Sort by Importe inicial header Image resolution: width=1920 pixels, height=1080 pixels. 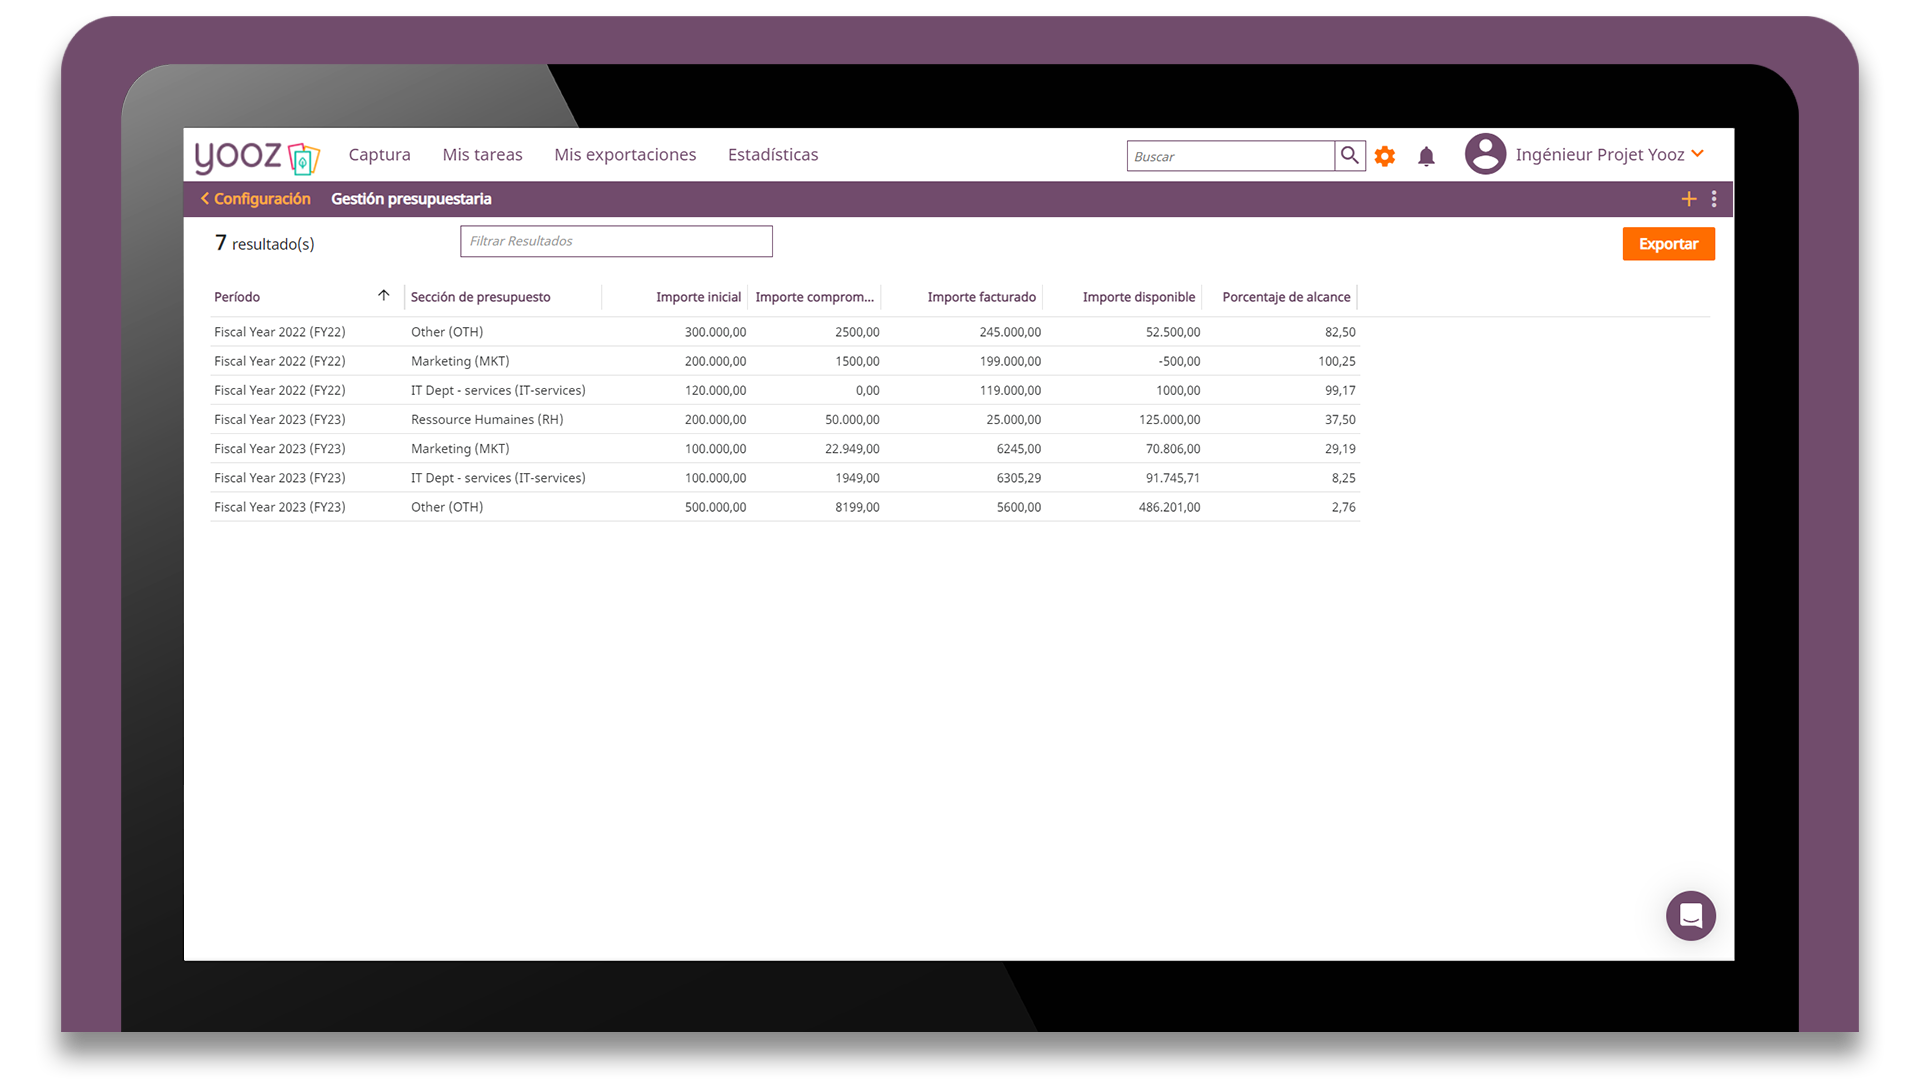click(699, 297)
